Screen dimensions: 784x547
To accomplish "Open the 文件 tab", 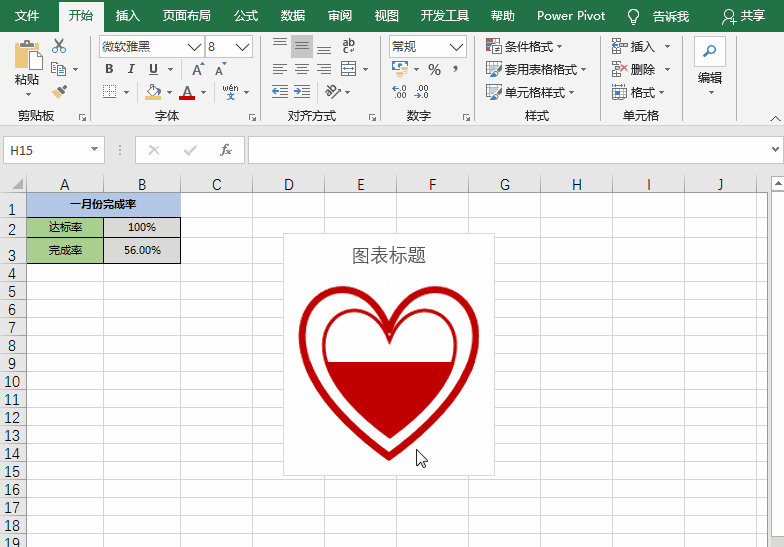I will pos(27,16).
